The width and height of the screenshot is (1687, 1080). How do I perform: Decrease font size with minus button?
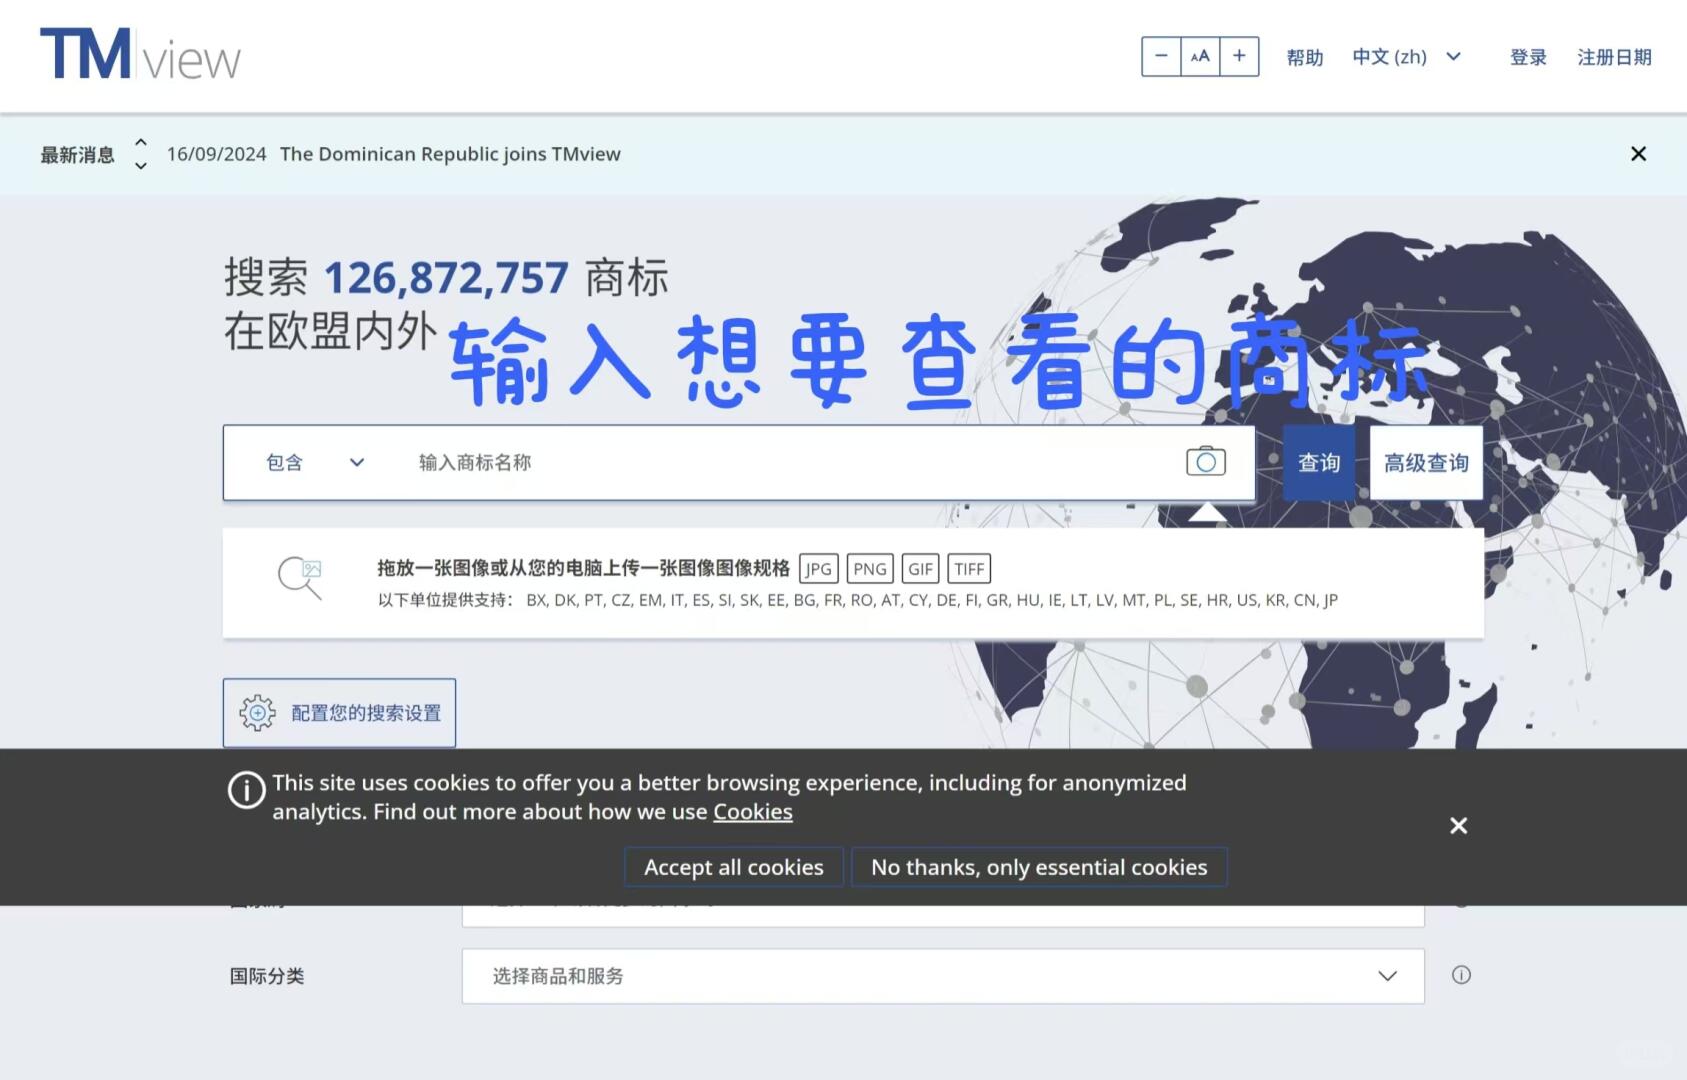coord(1161,56)
